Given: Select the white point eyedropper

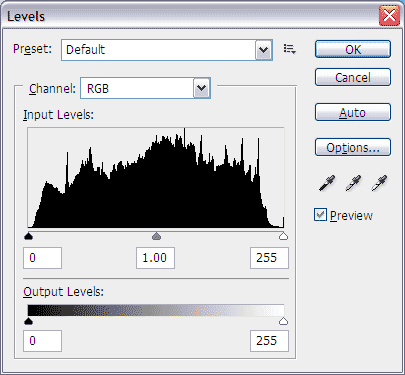Looking at the screenshot, I should [379, 183].
